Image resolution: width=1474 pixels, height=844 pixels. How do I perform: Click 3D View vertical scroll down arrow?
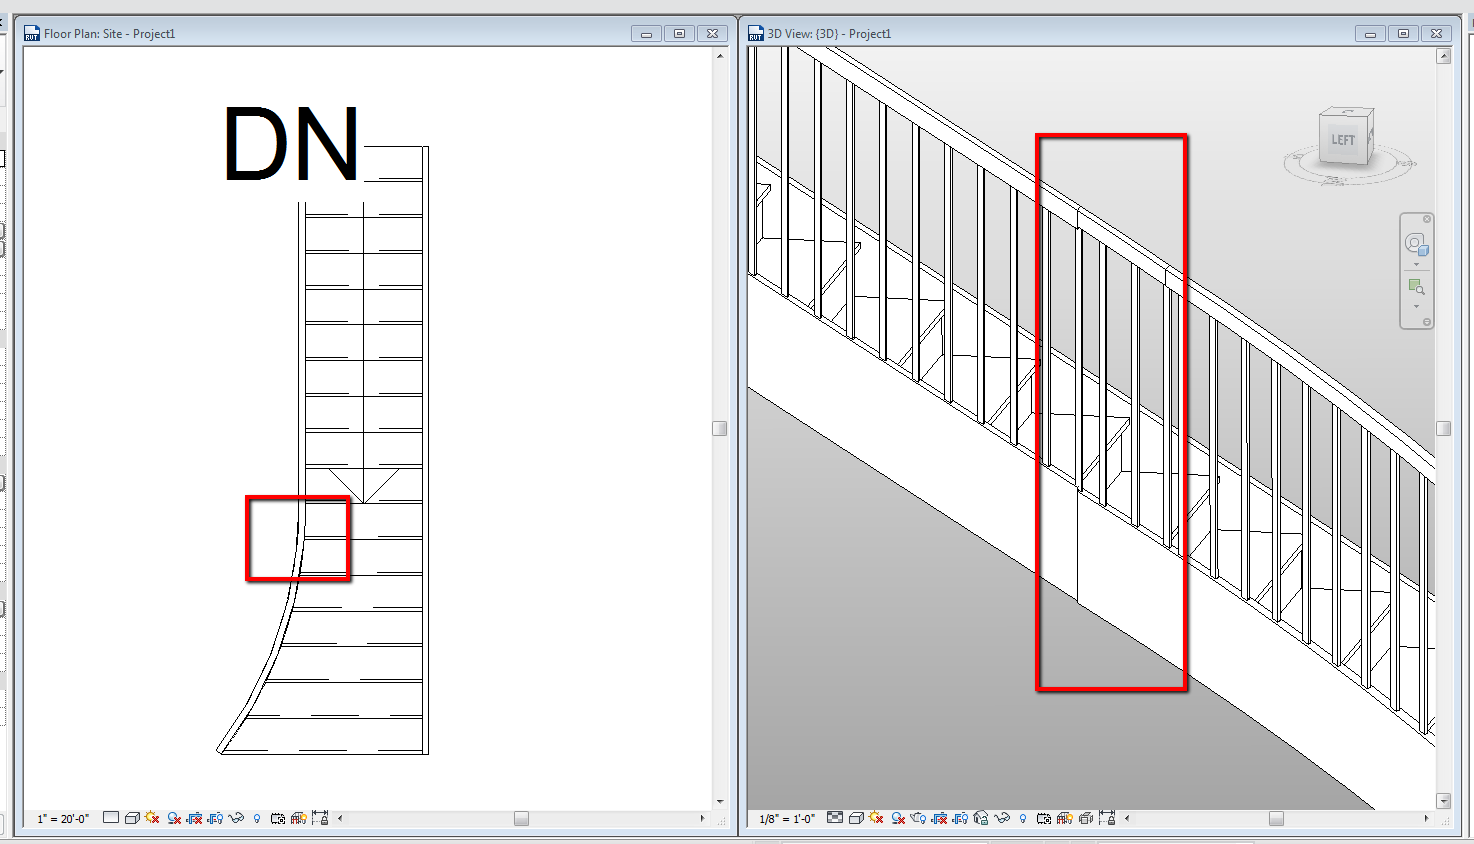point(1443,801)
